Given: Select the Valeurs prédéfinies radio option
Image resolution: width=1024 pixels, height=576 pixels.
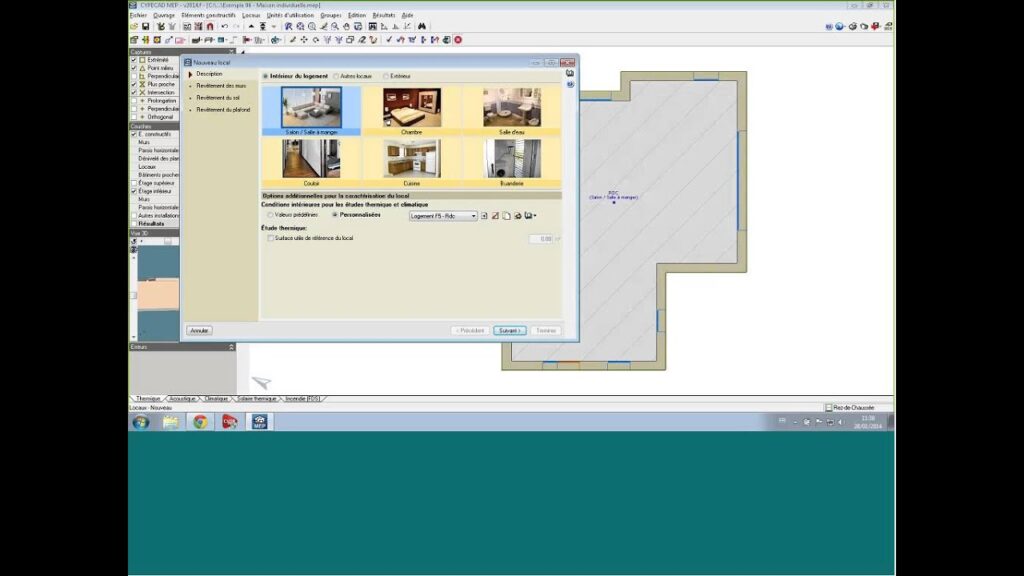Looking at the screenshot, I should click(x=270, y=215).
